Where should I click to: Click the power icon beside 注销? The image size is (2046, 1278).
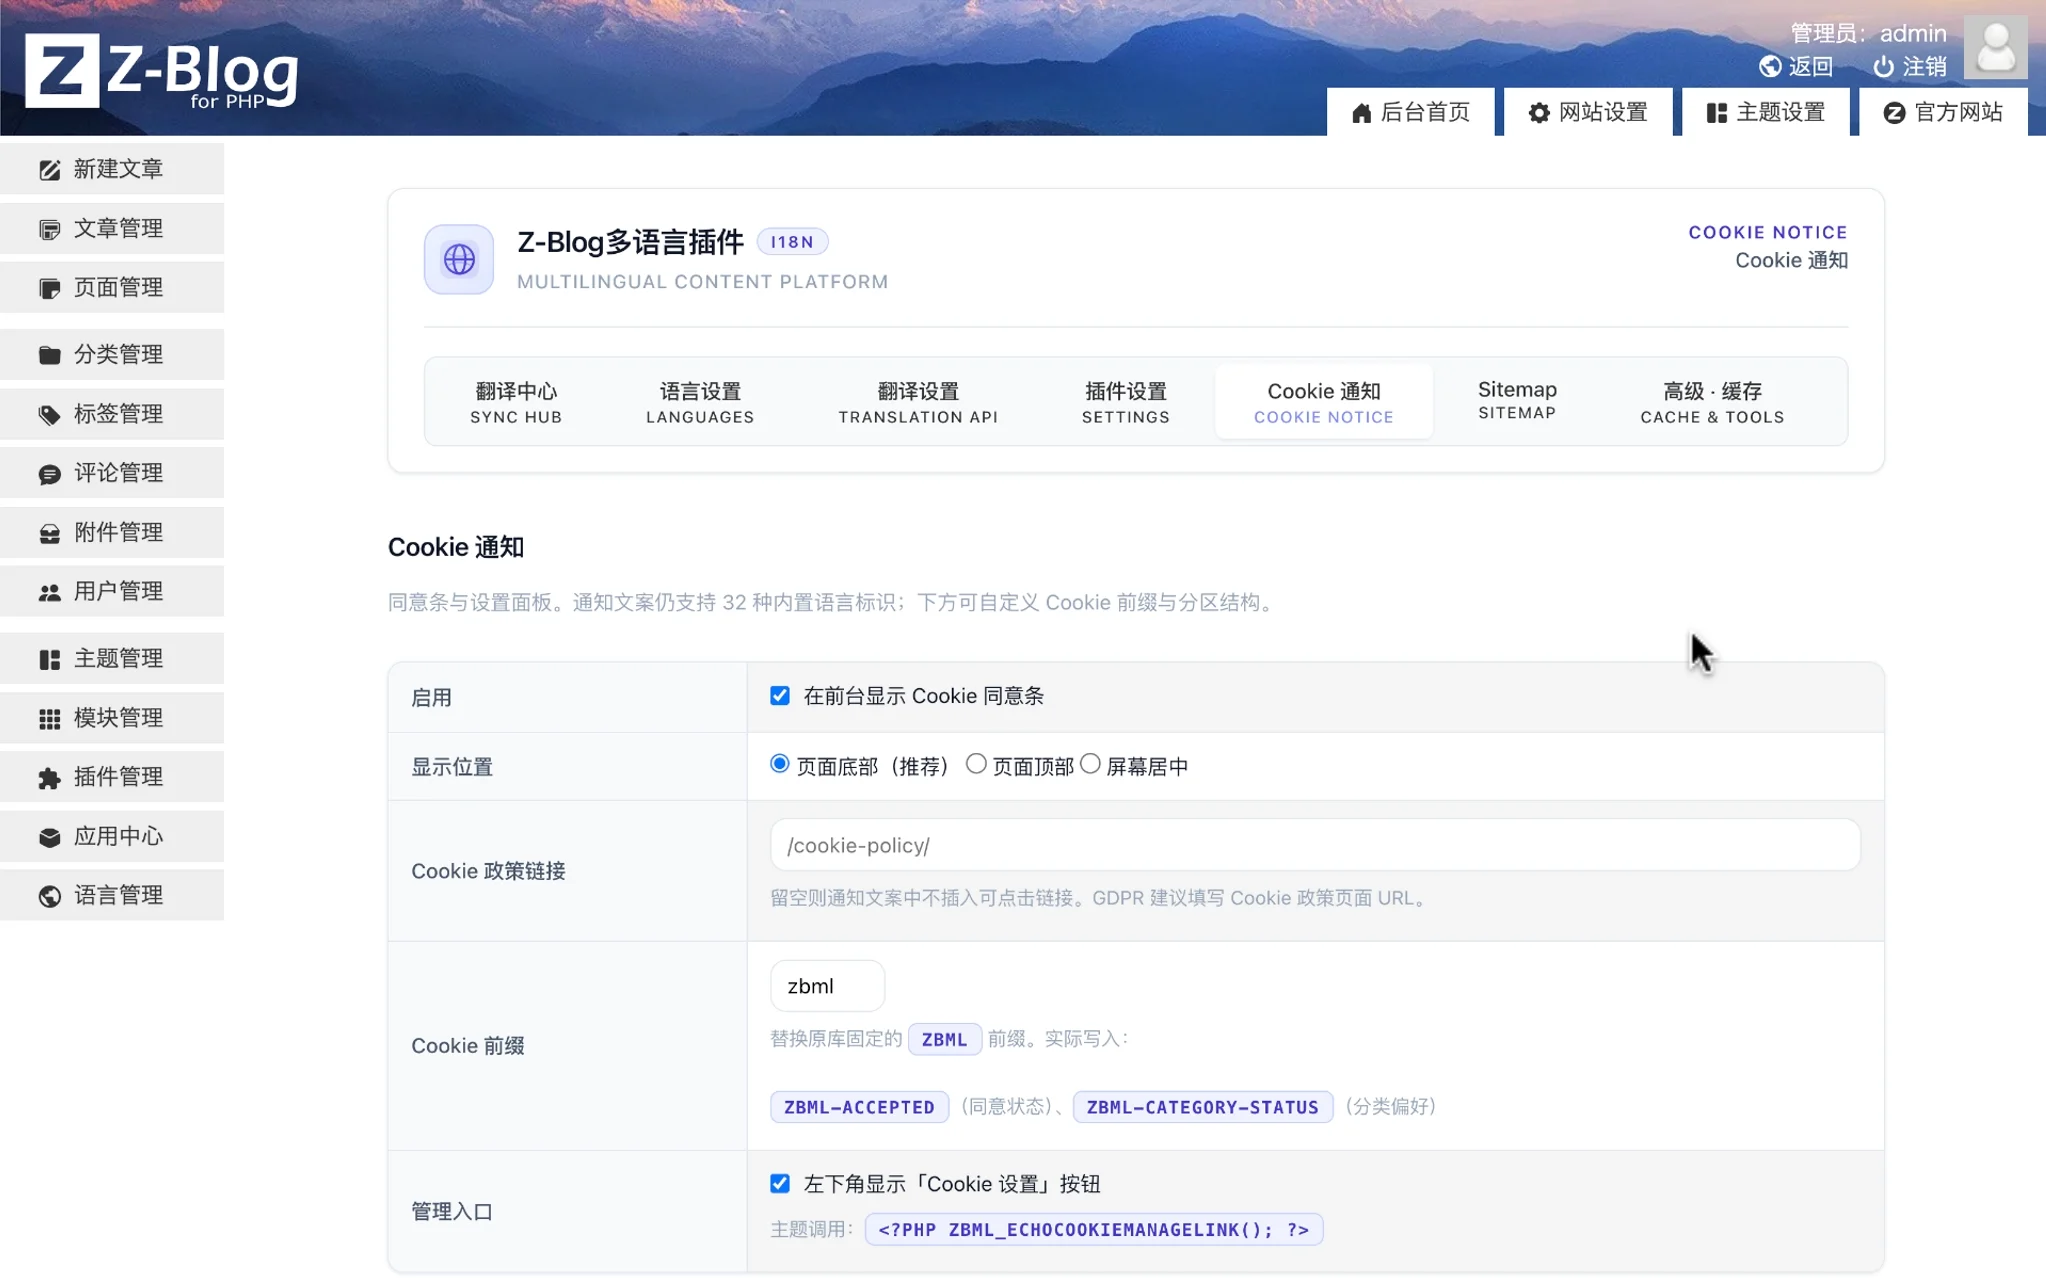(x=1883, y=66)
